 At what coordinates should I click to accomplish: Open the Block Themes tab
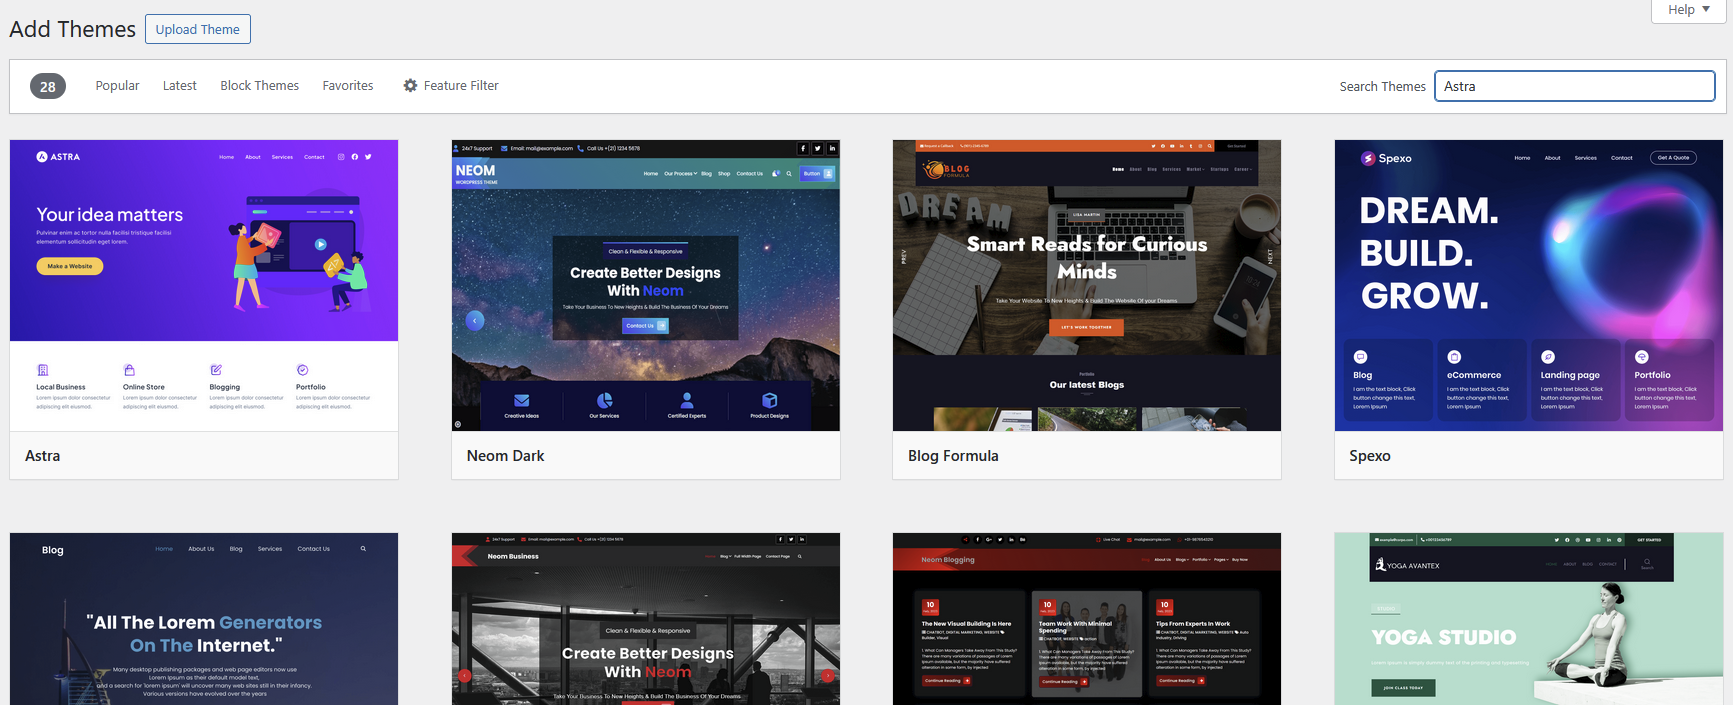(x=259, y=86)
